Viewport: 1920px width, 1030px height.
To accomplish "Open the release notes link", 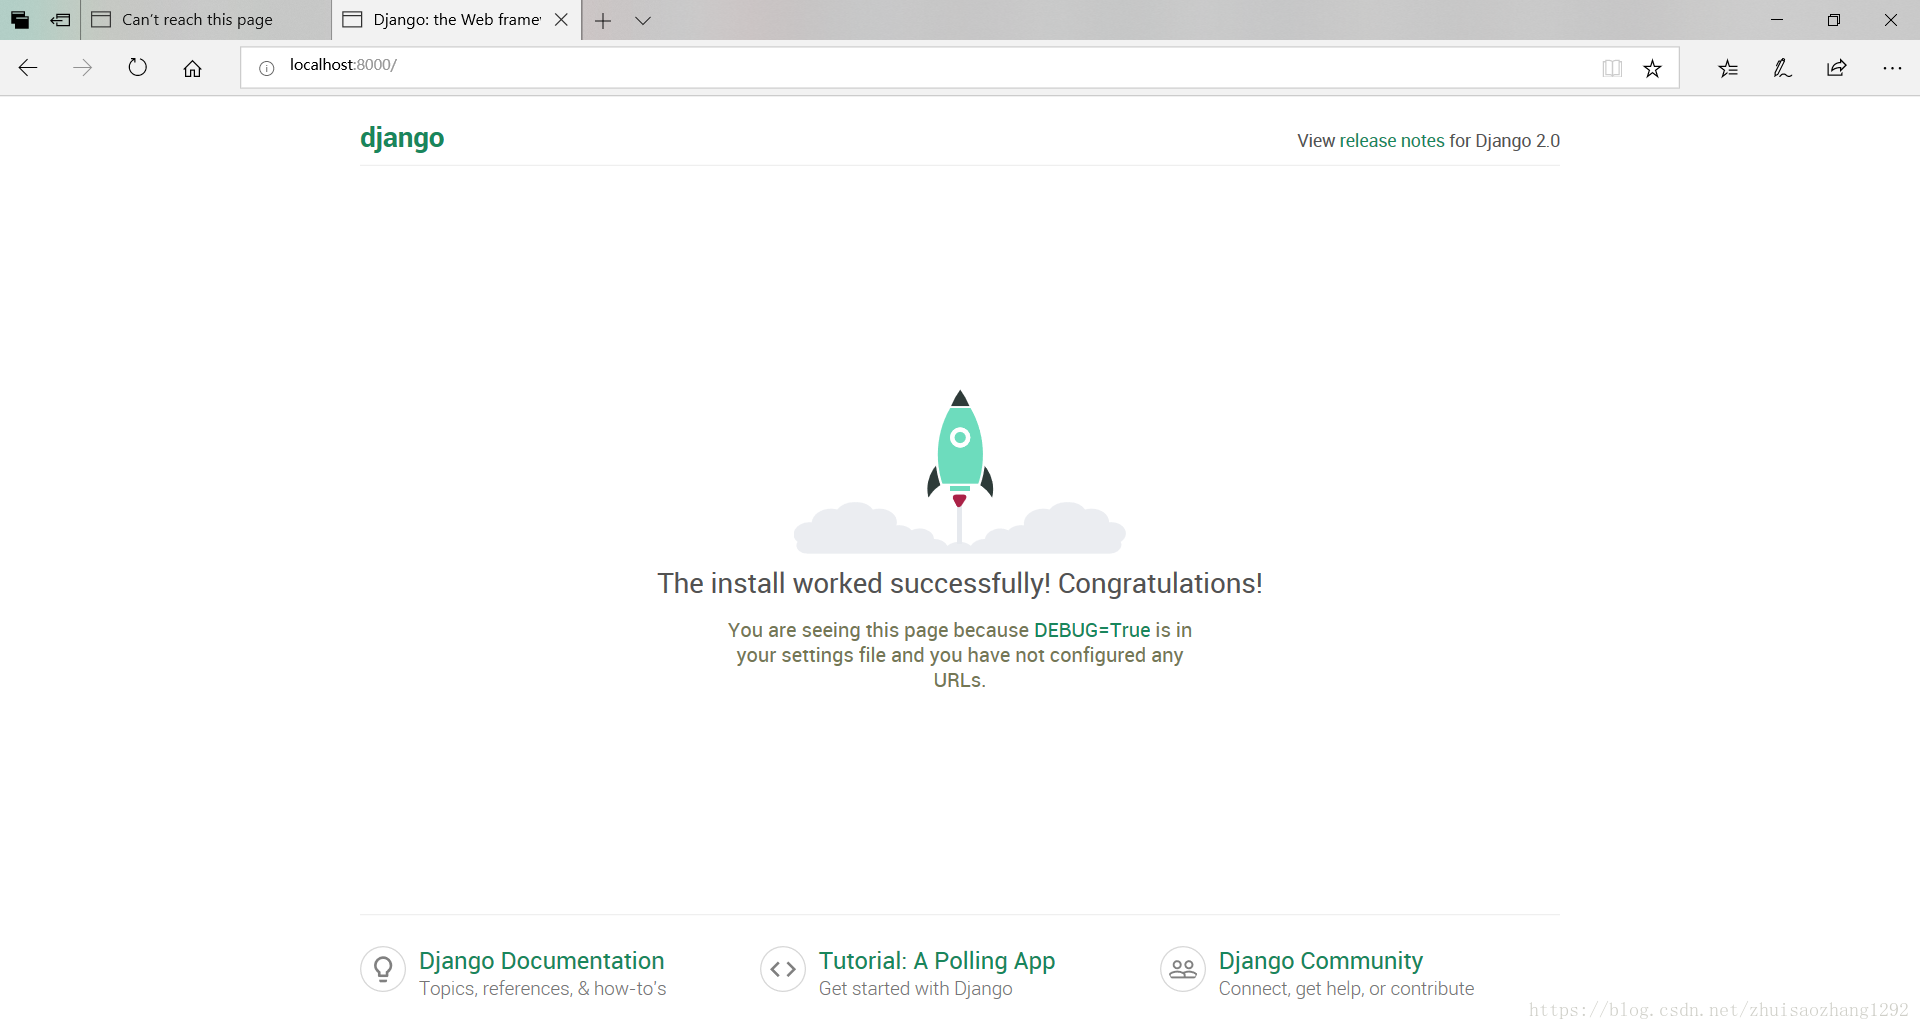I will [x=1391, y=141].
